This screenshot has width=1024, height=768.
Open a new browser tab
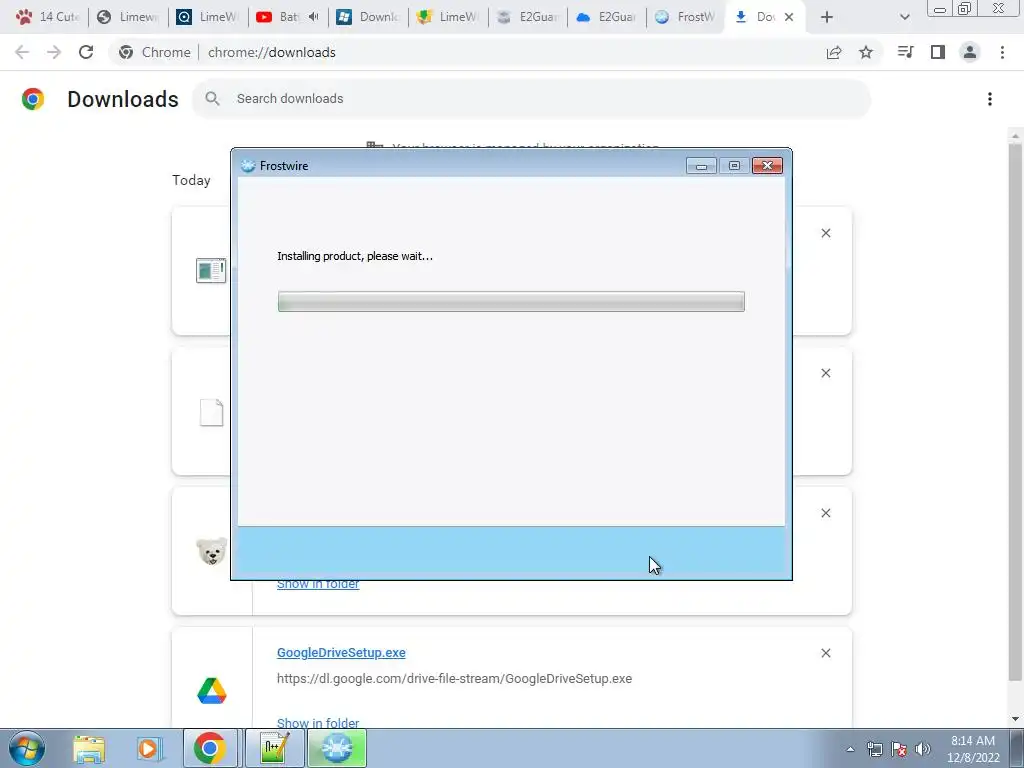click(827, 17)
